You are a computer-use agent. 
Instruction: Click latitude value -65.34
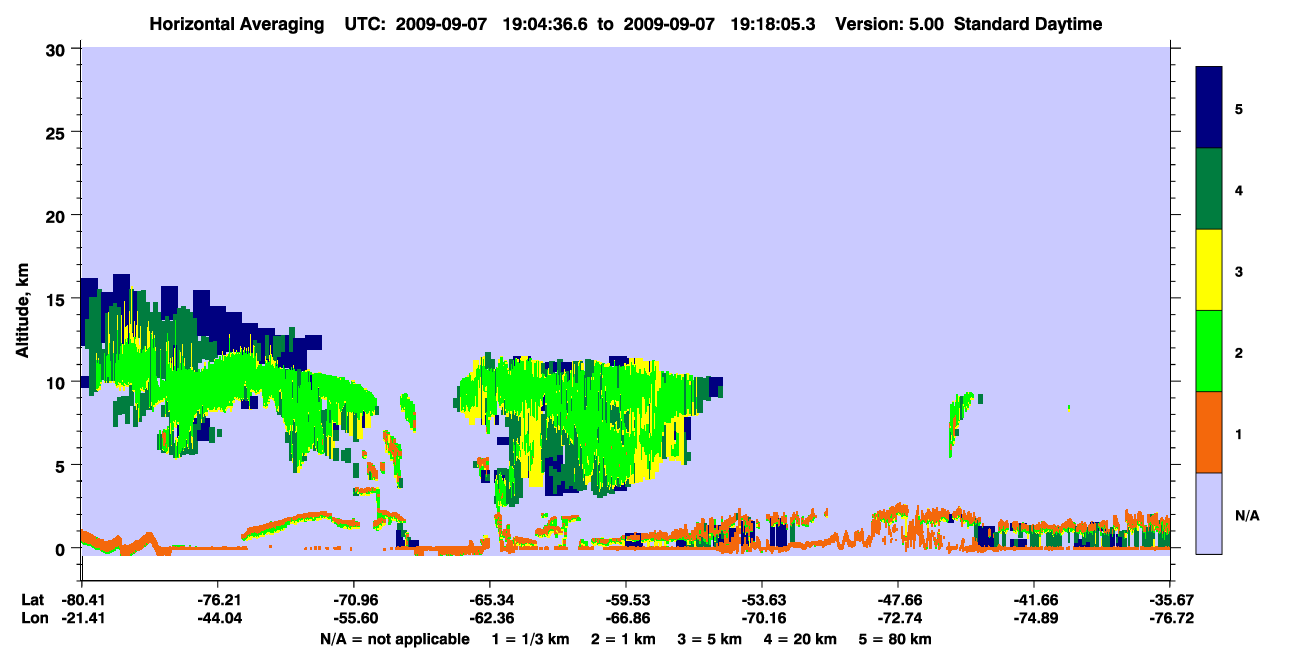(489, 600)
